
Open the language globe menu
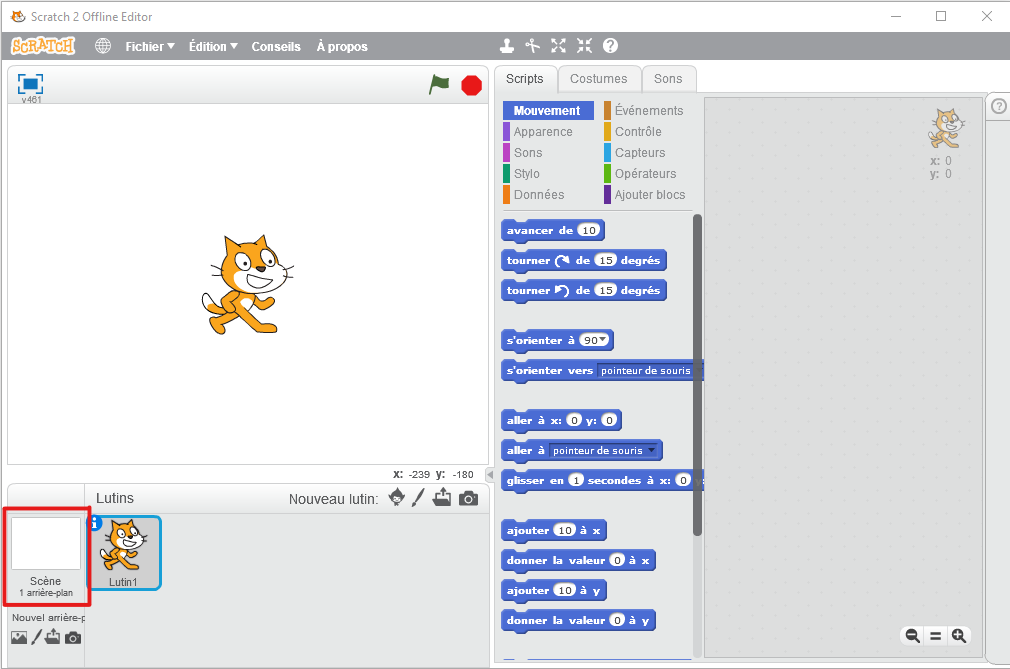pos(103,46)
